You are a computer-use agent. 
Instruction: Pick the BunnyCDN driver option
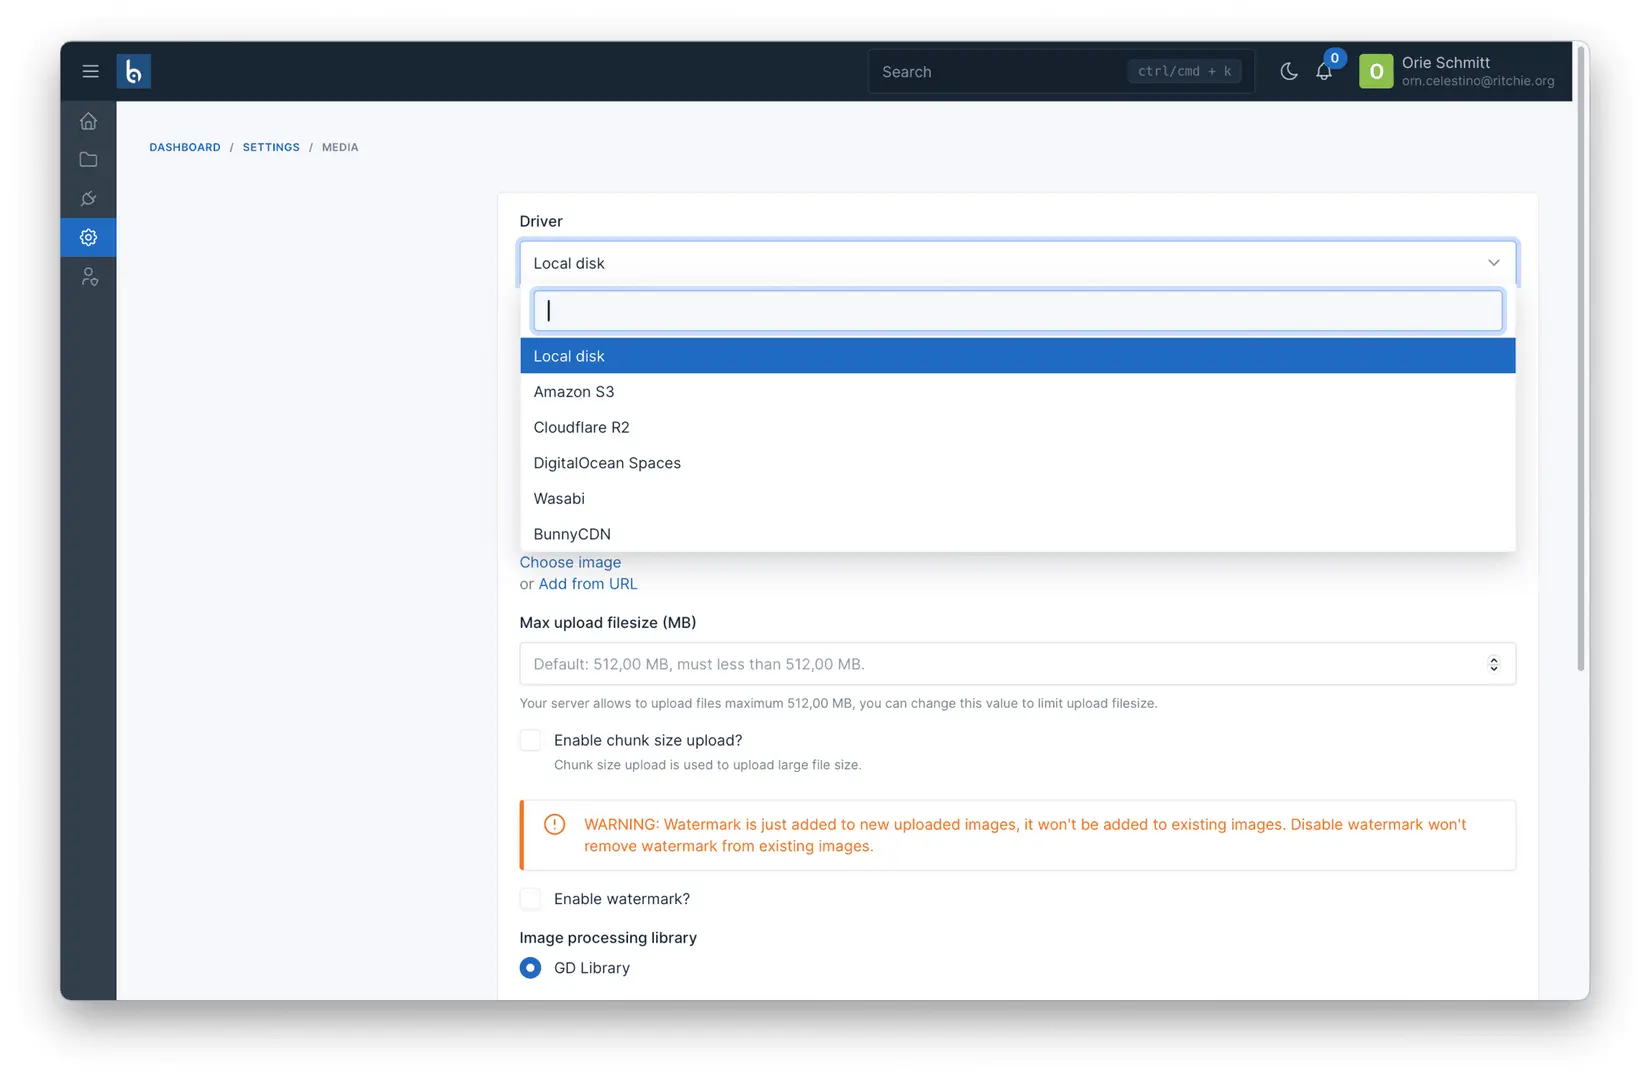click(x=1017, y=534)
